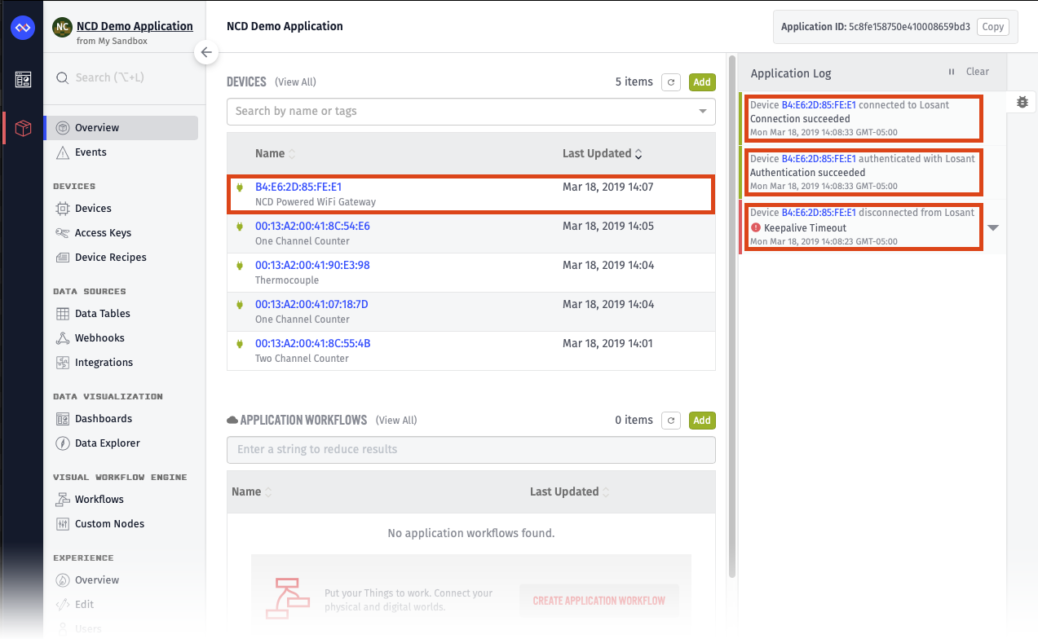Pause the Application Log stream
The image size is (1038, 639).
[x=951, y=72]
